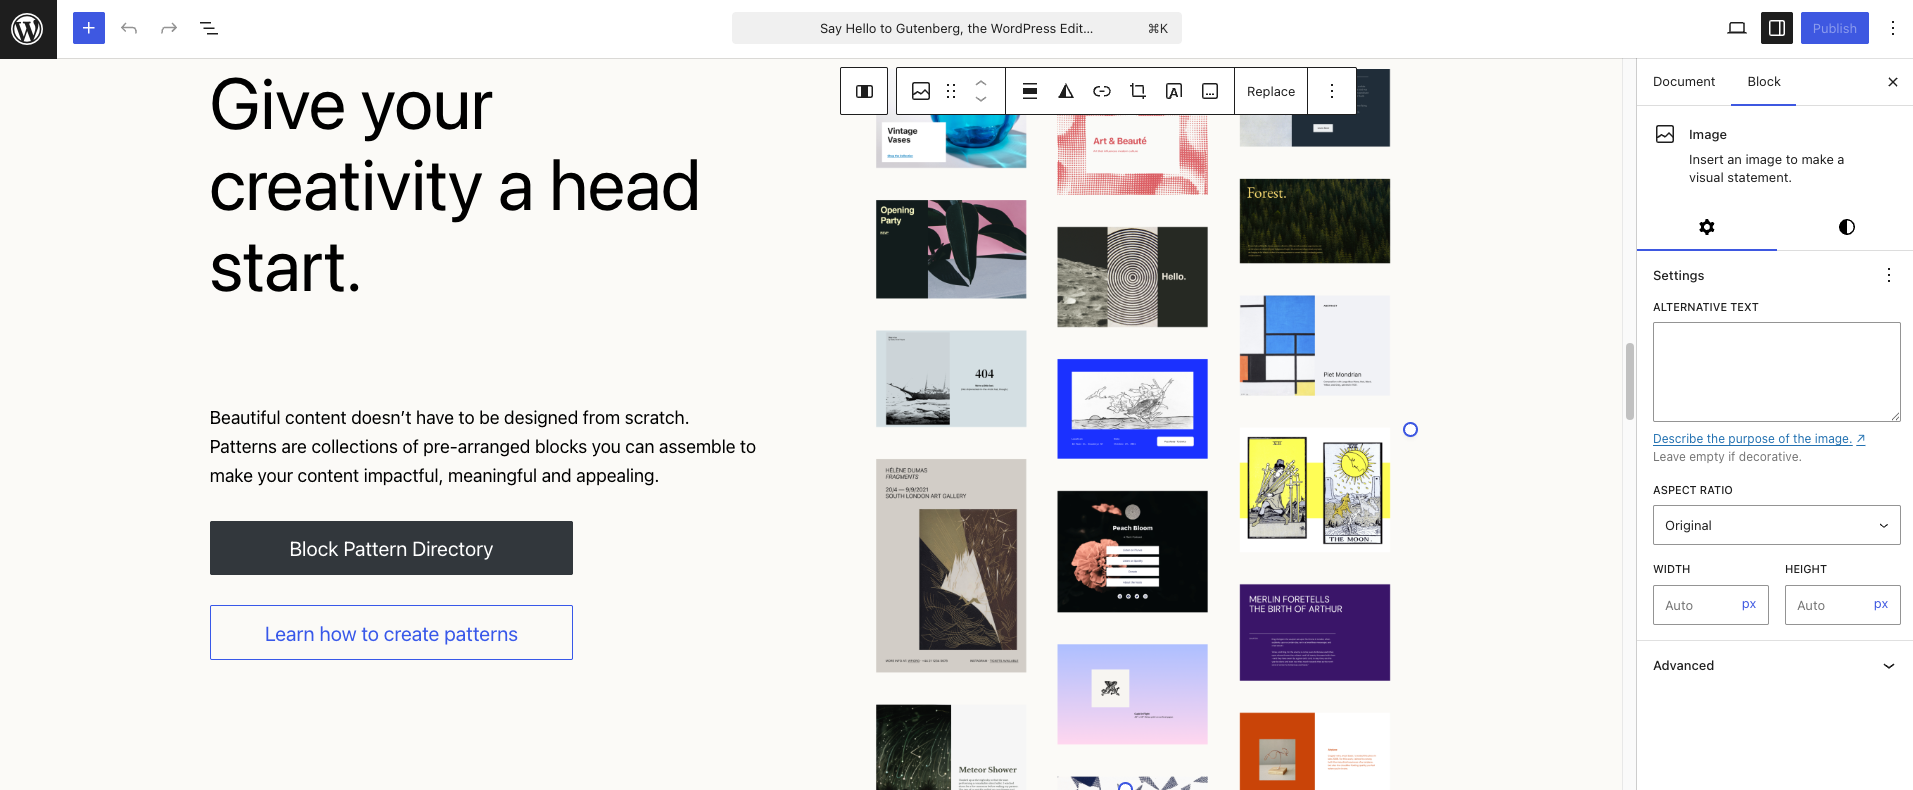Open the Aspect Ratio dropdown
The image size is (1913, 790).
[1776, 525]
